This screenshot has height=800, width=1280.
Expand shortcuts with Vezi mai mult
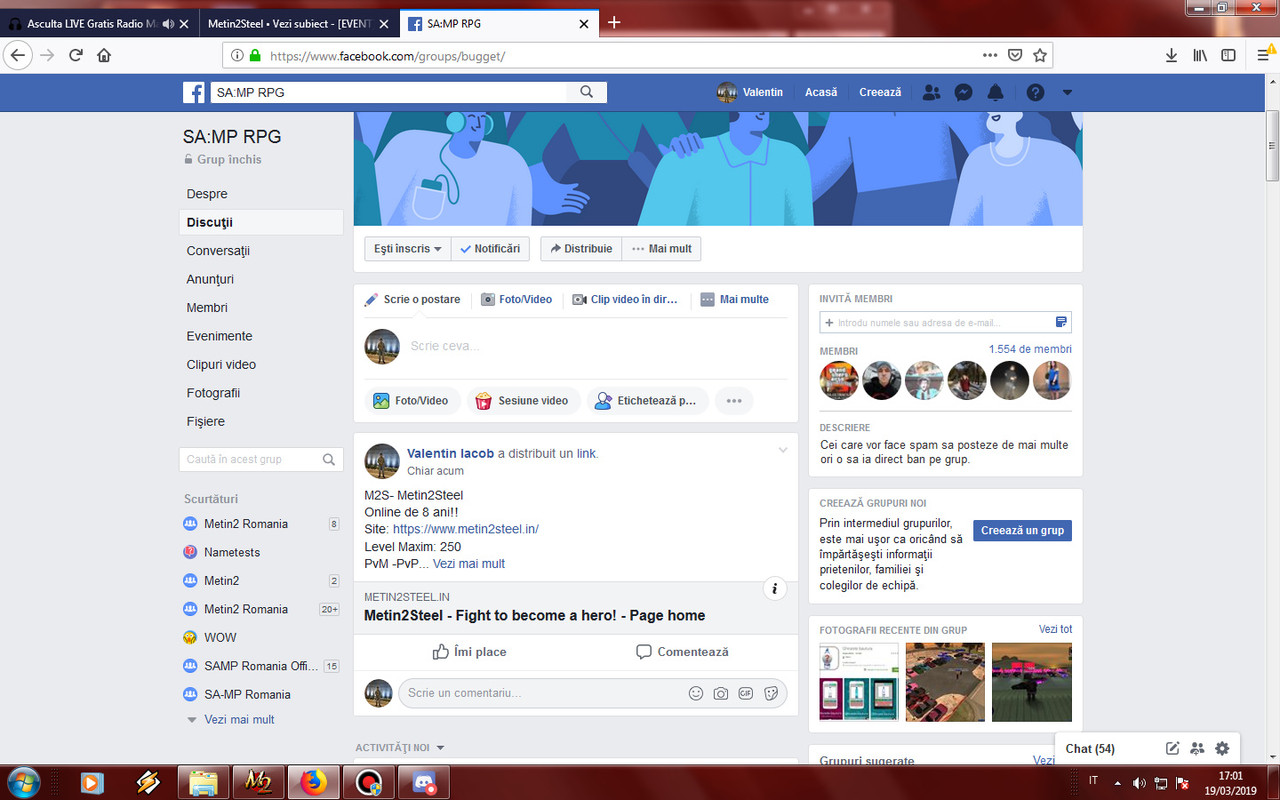coord(239,720)
